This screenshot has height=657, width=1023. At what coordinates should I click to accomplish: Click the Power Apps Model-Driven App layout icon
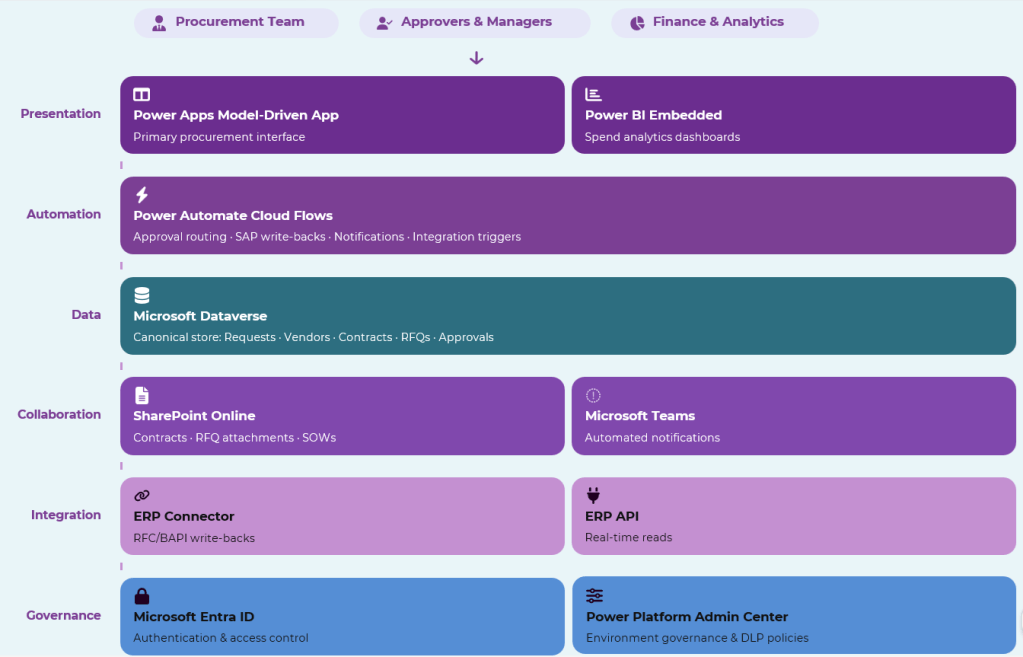tap(142, 95)
